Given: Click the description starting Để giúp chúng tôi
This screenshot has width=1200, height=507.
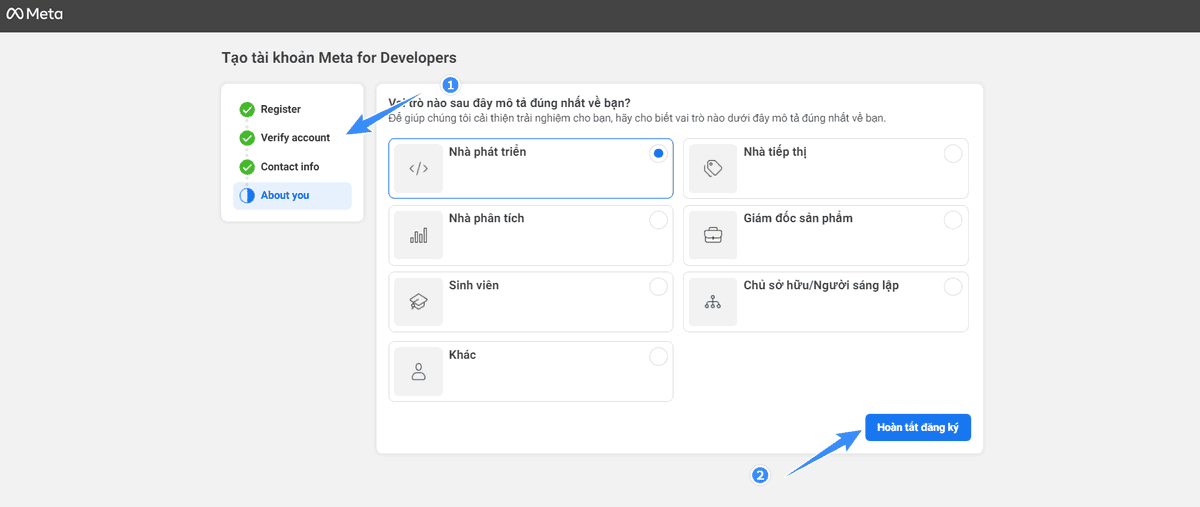Looking at the screenshot, I should [x=637, y=118].
